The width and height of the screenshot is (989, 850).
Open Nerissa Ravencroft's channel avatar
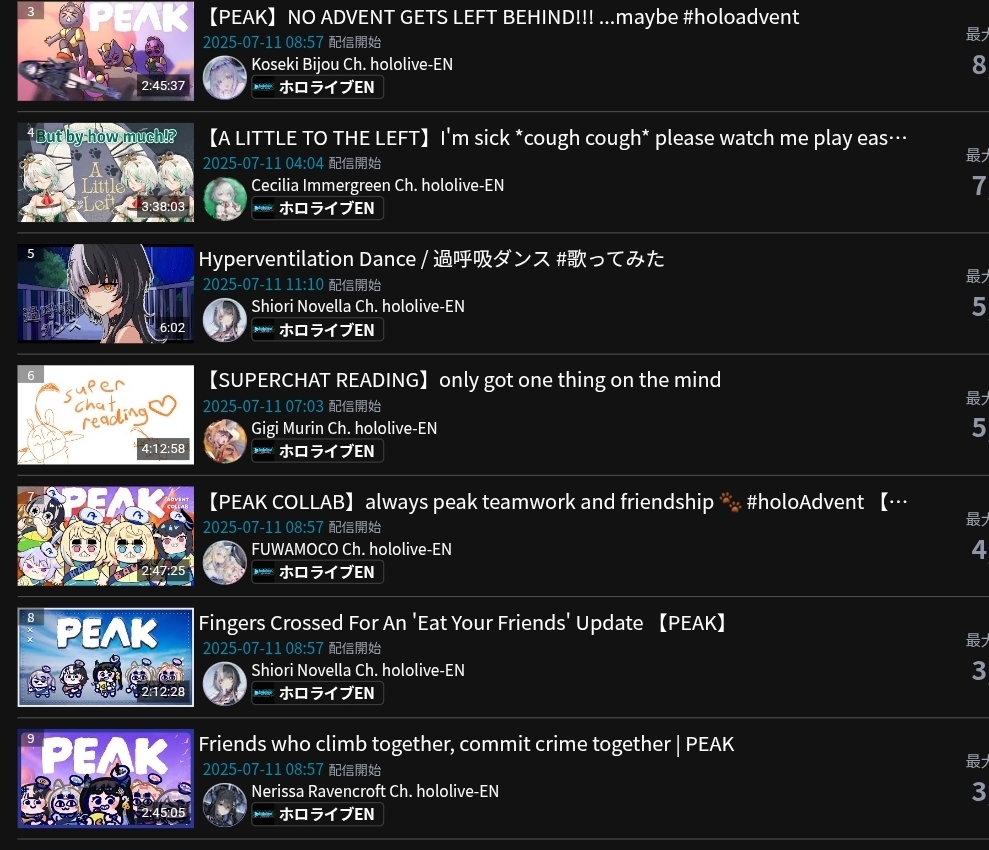point(225,805)
